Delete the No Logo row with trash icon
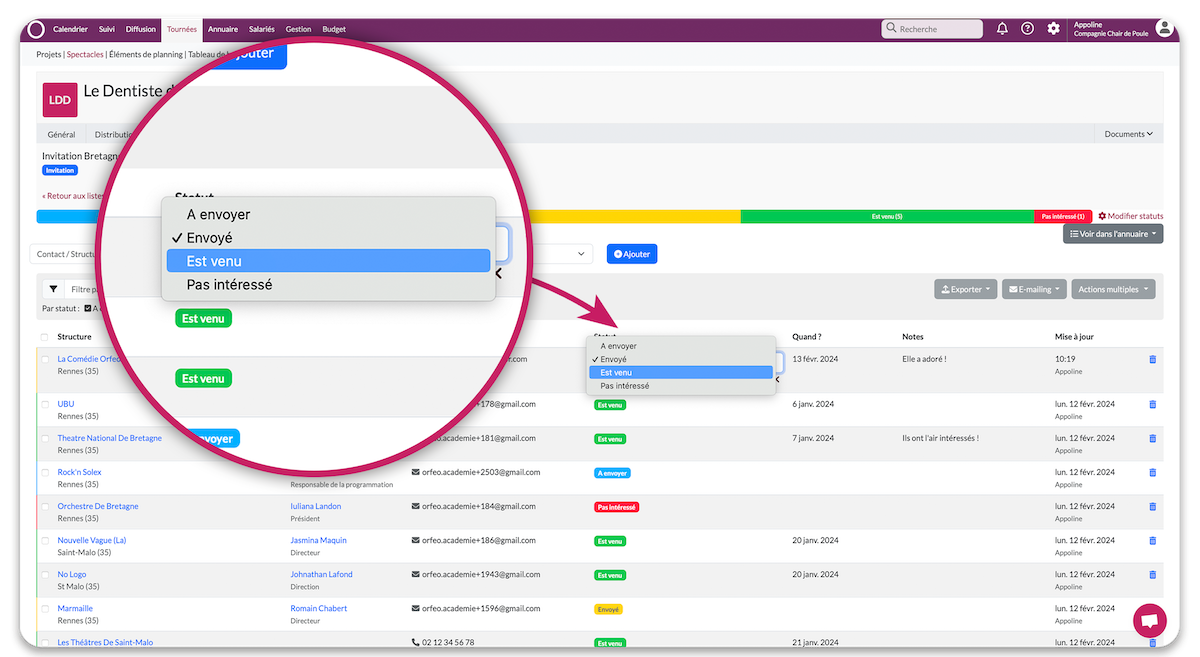The height and width of the screenshot is (657, 1200). coord(1152,574)
